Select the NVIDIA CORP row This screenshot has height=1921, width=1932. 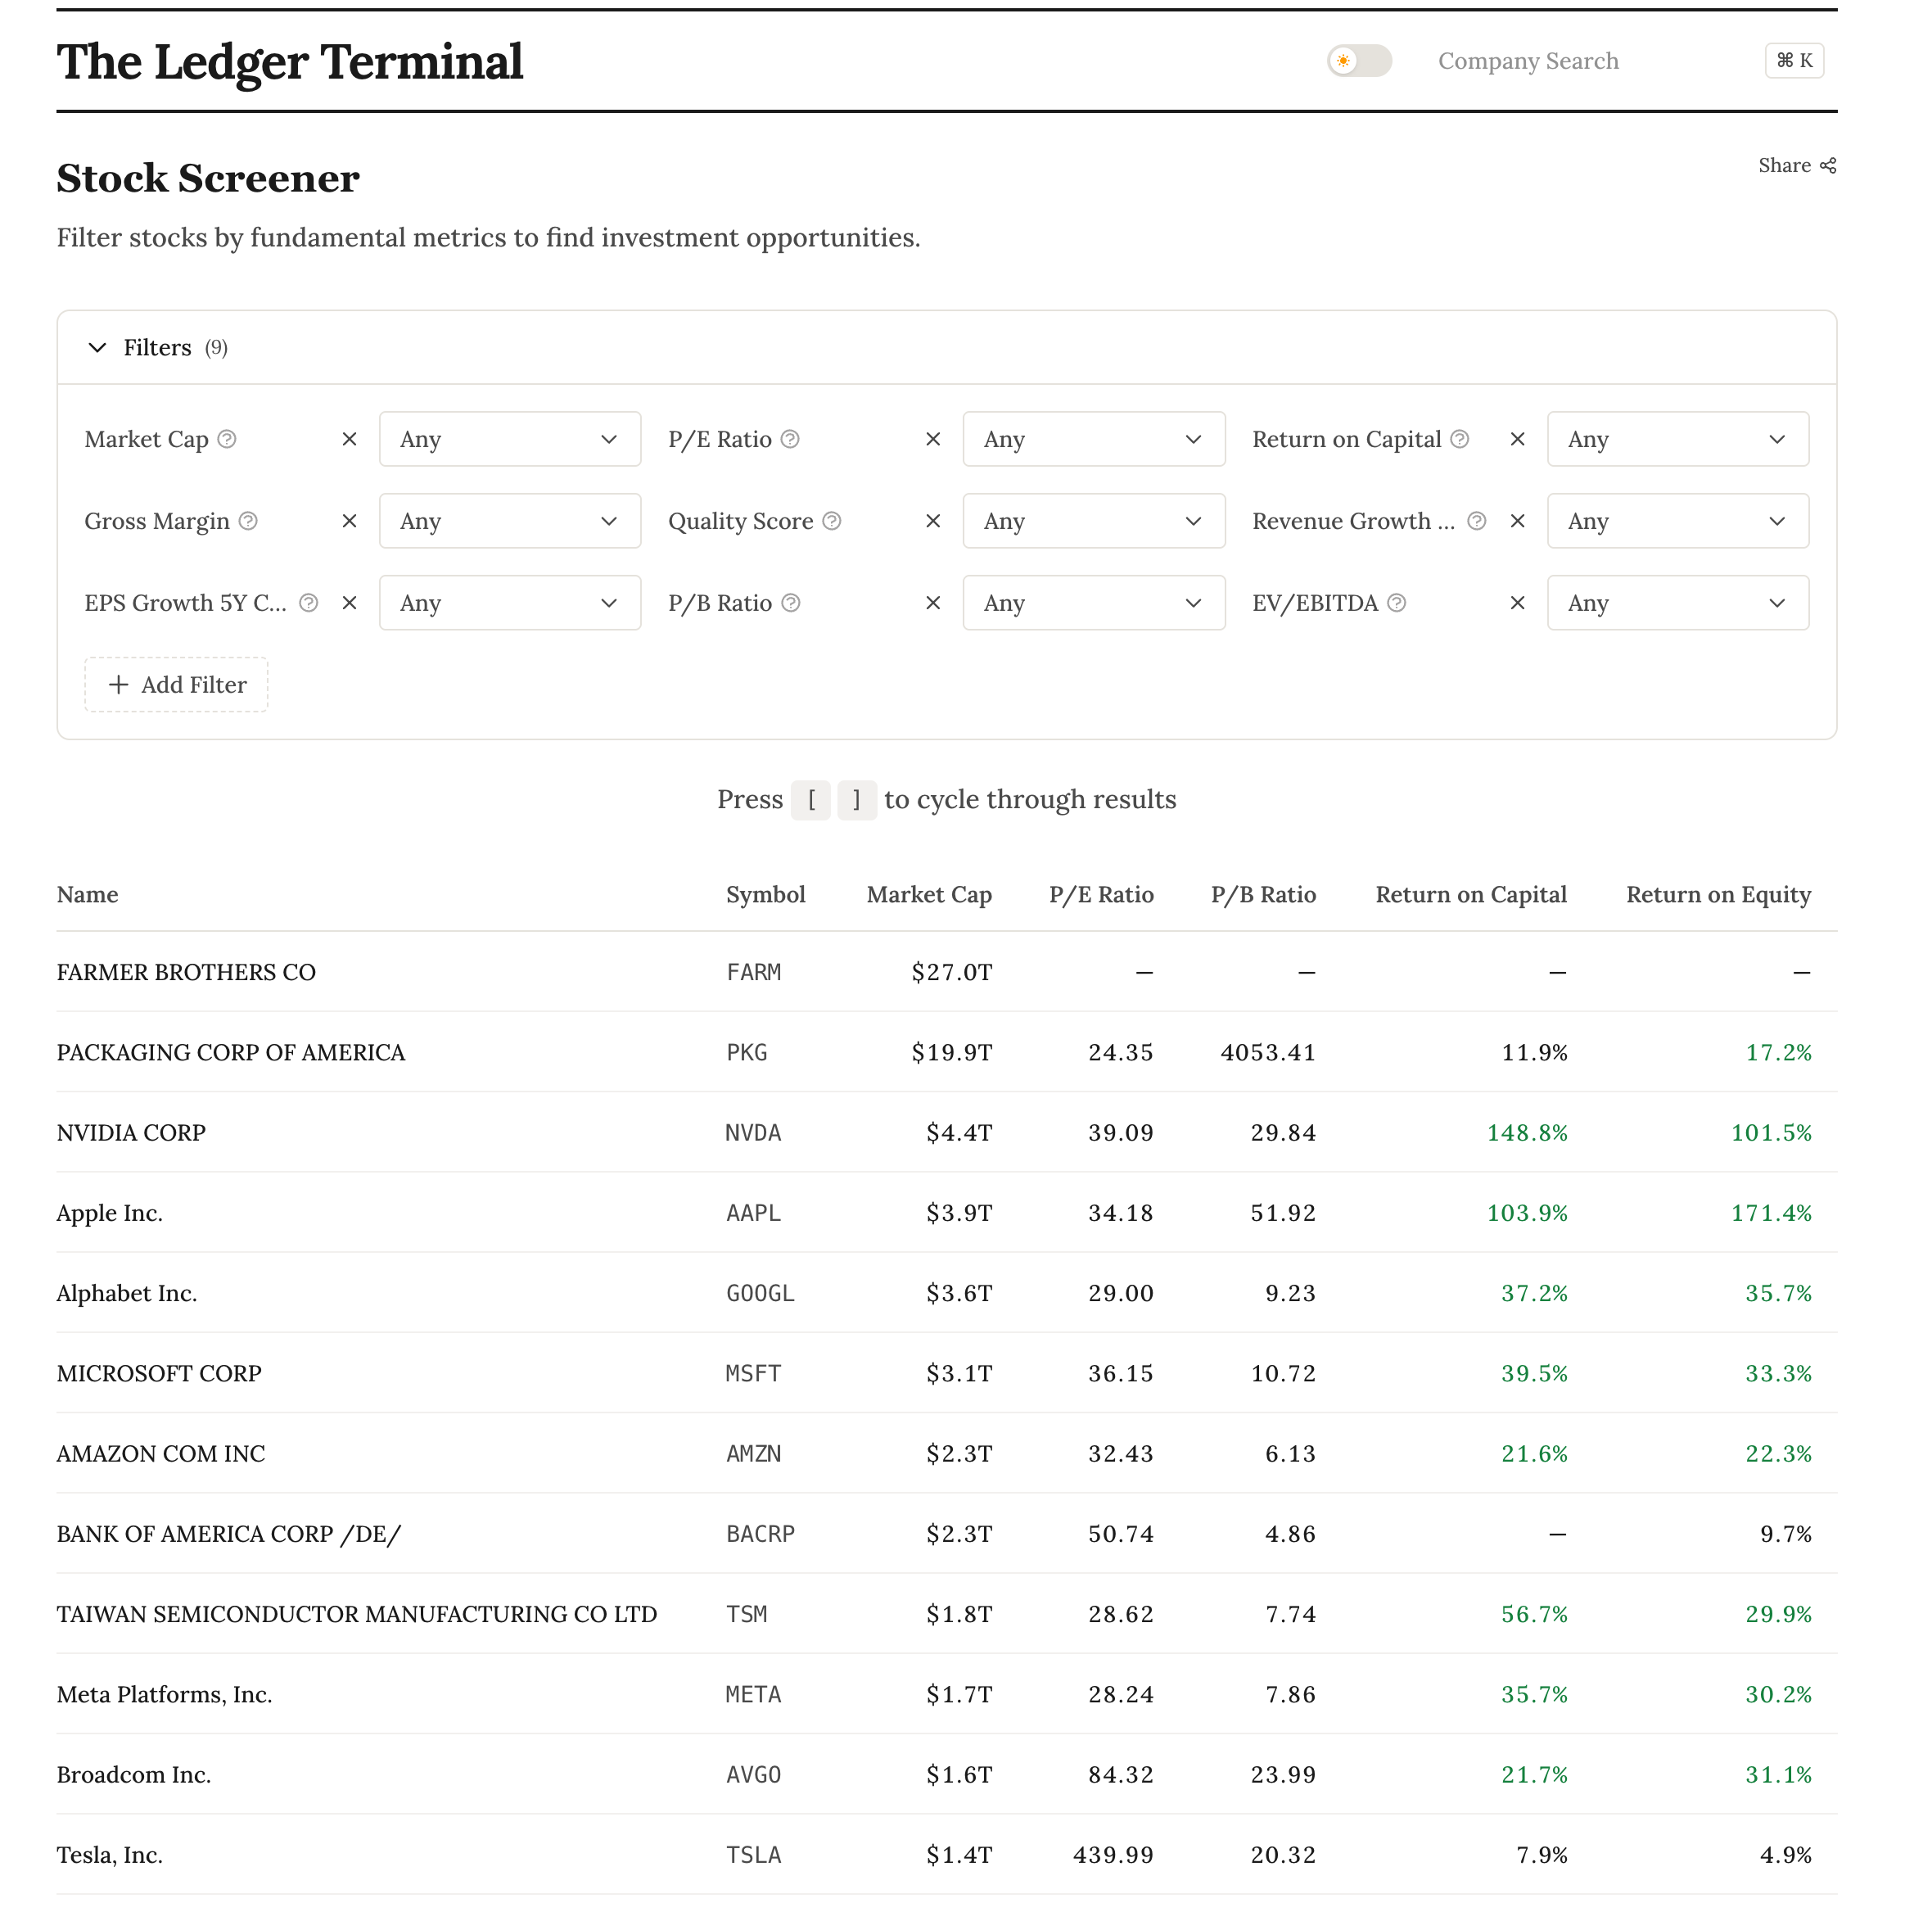(x=946, y=1132)
